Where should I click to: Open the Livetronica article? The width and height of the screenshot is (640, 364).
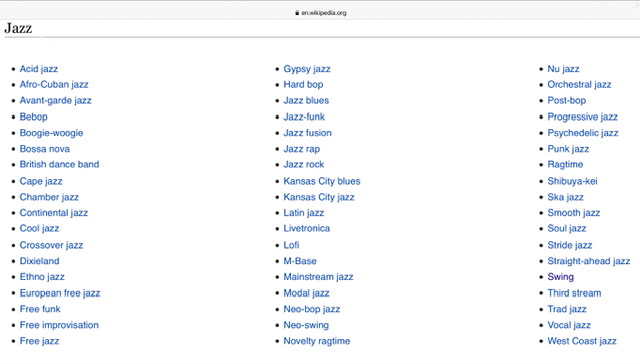tap(307, 229)
